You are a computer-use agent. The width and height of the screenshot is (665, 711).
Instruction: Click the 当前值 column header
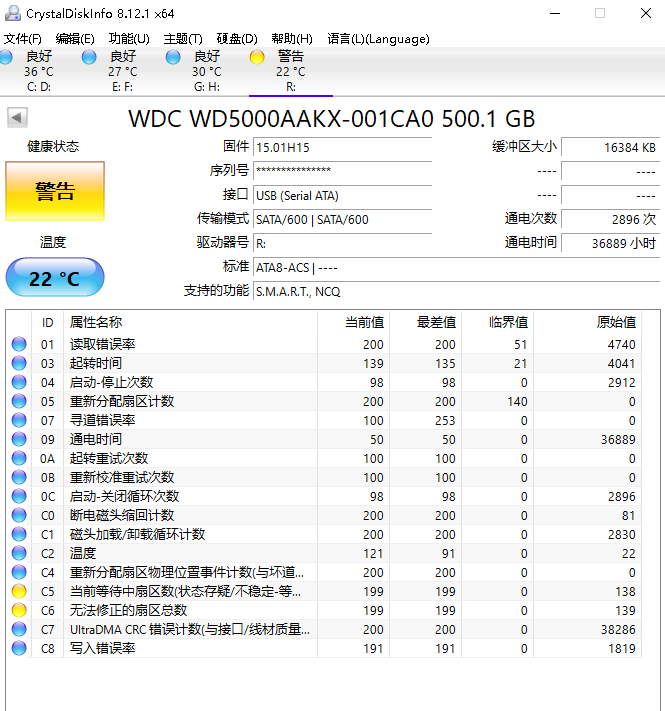click(354, 322)
